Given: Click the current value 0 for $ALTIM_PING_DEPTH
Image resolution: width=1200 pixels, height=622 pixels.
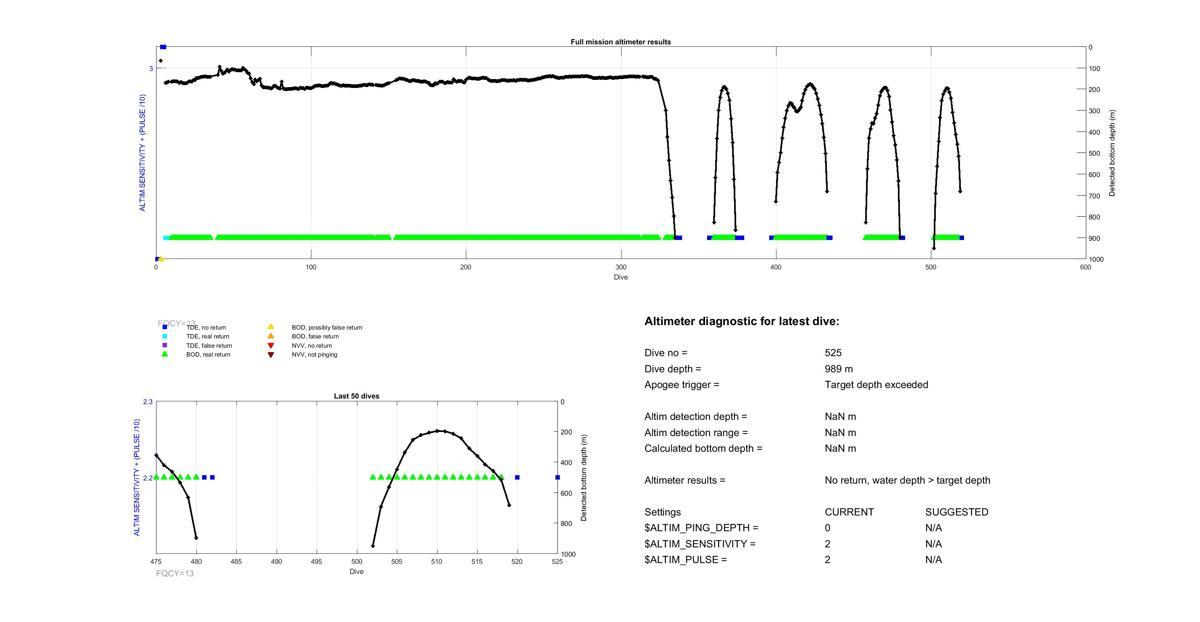Looking at the screenshot, I should 828,528.
